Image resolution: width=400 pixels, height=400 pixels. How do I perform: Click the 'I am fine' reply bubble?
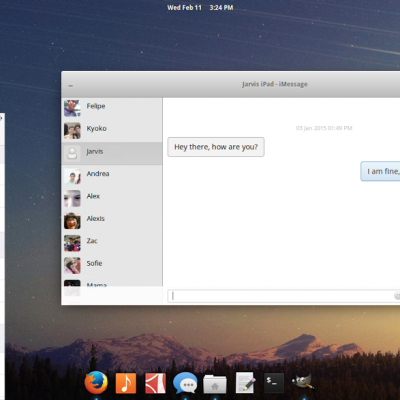(380, 171)
